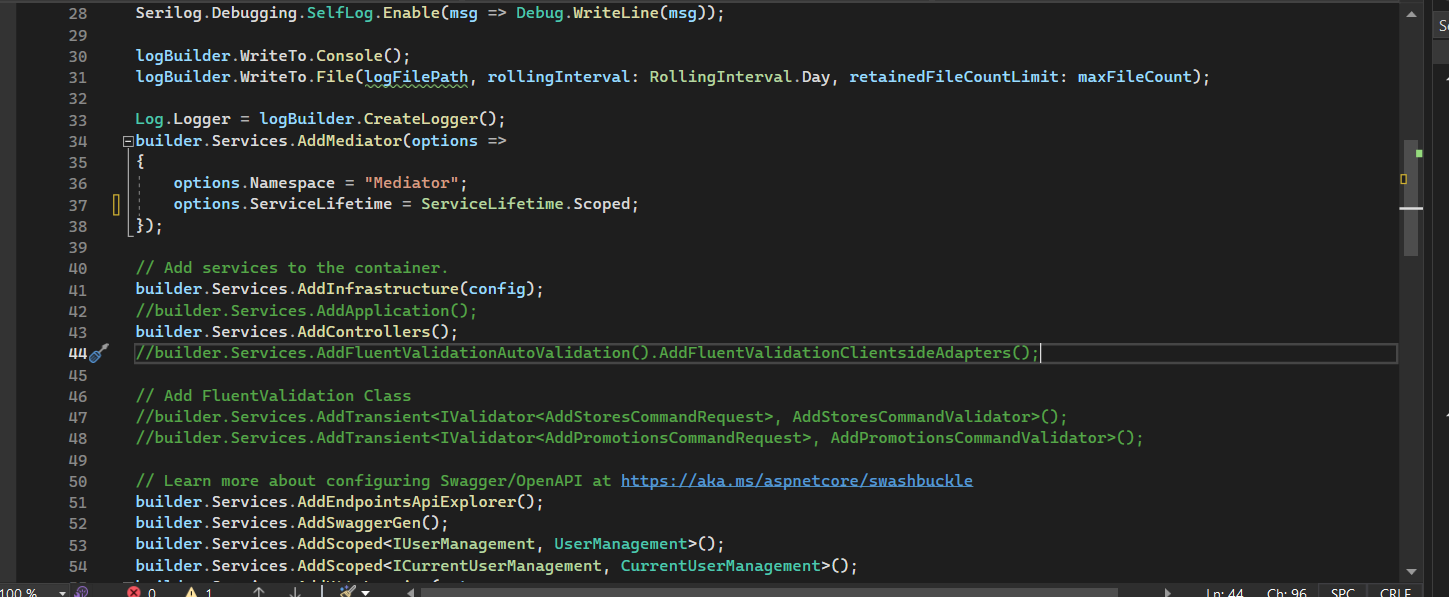Image resolution: width=1449 pixels, height=597 pixels.
Task: Click the logFilePath argument on line 31
Action: (416, 77)
